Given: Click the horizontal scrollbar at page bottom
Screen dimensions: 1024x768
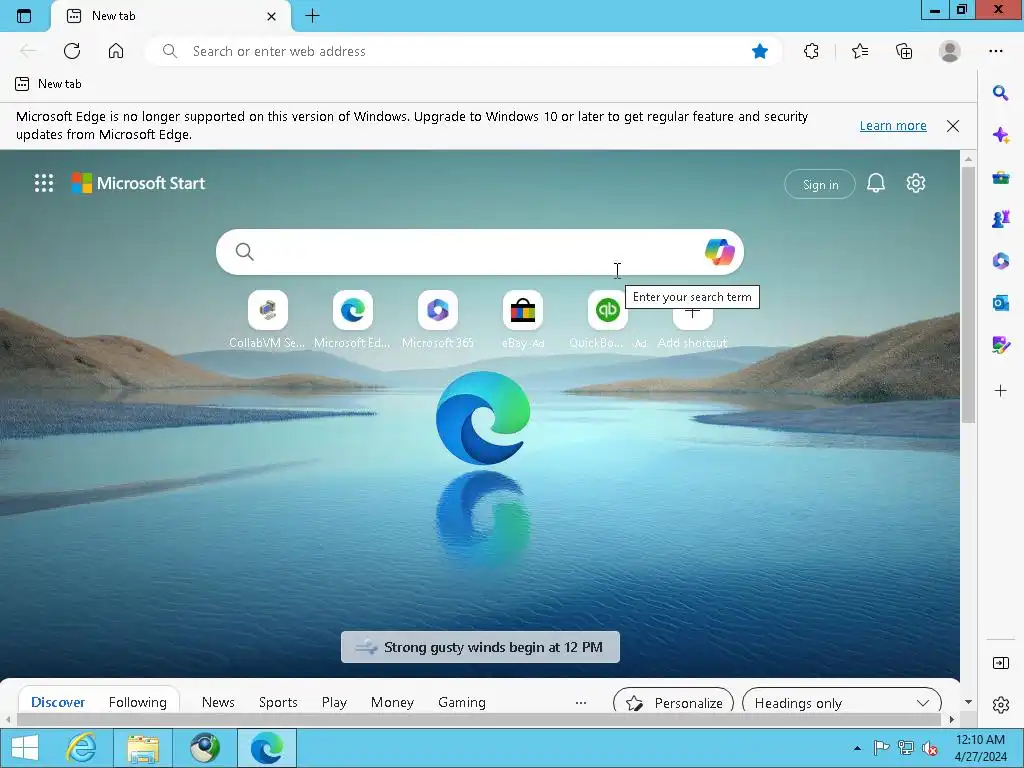Looking at the screenshot, I should click(x=480, y=719).
